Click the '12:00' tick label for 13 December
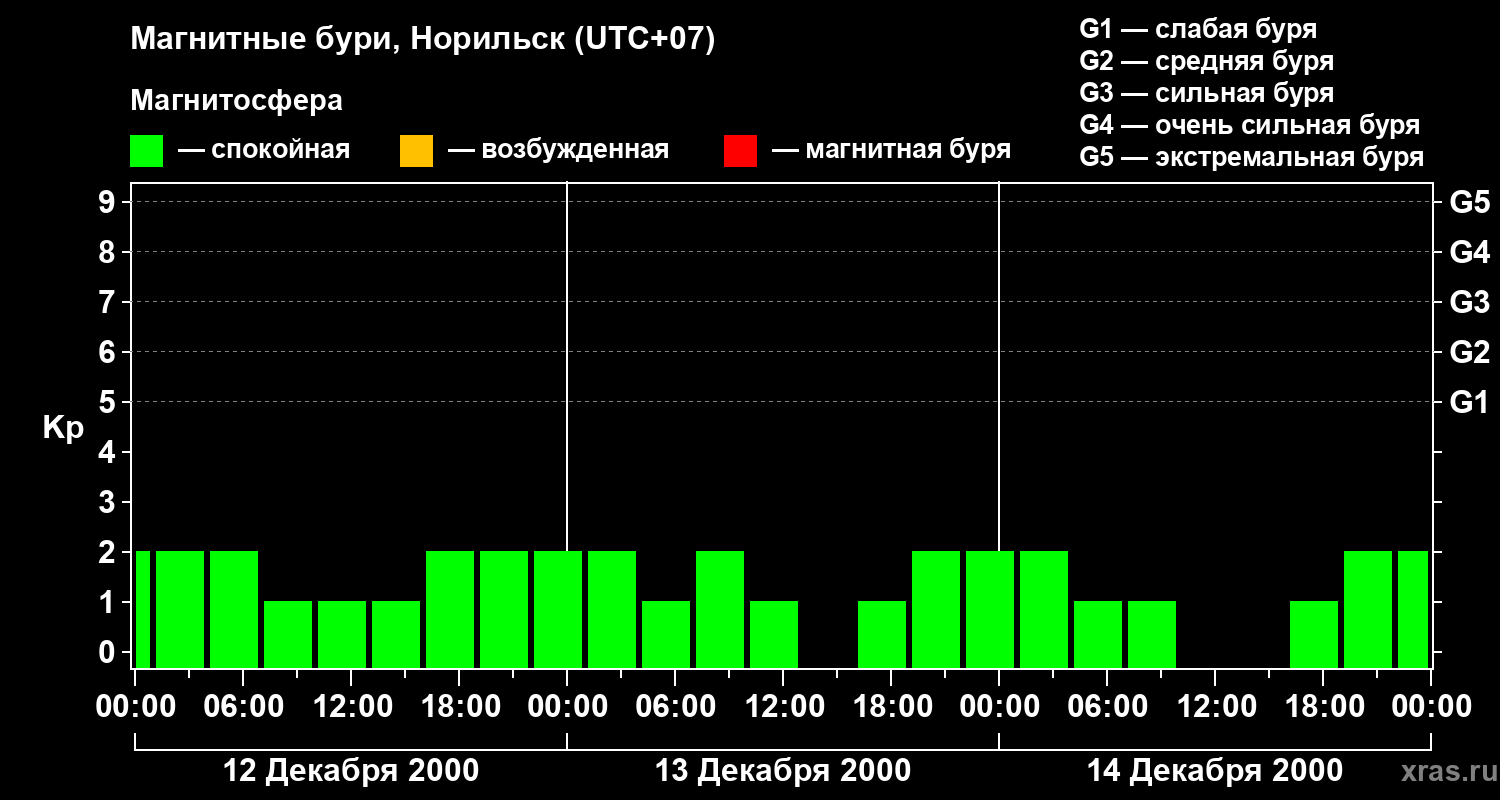The image size is (1500, 800). click(x=783, y=706)
